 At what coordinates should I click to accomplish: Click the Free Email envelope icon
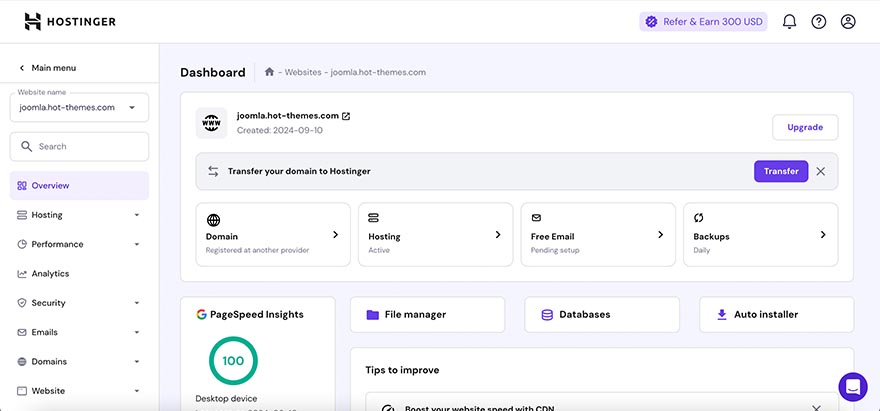coord(536,218)
